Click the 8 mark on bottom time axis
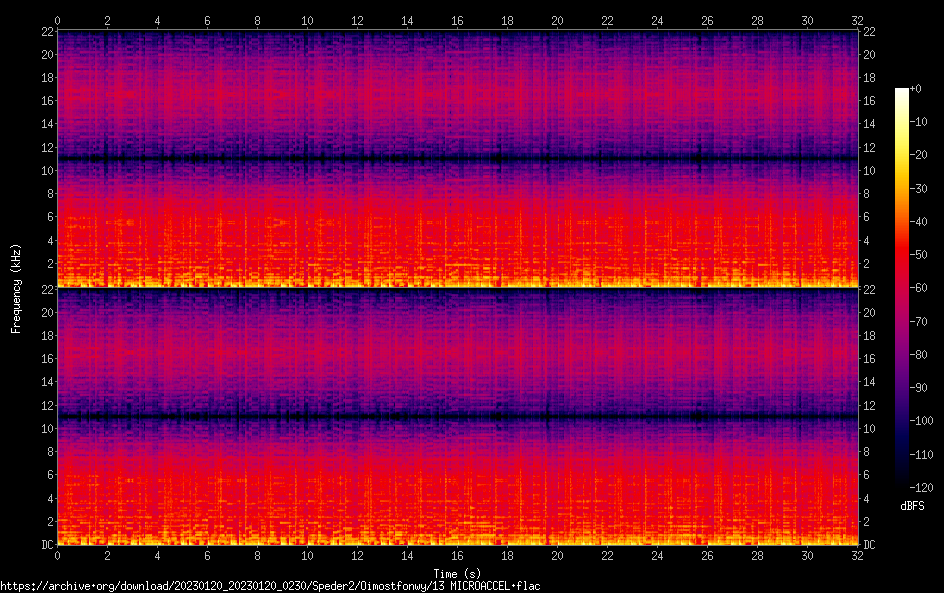 (257, 555)
